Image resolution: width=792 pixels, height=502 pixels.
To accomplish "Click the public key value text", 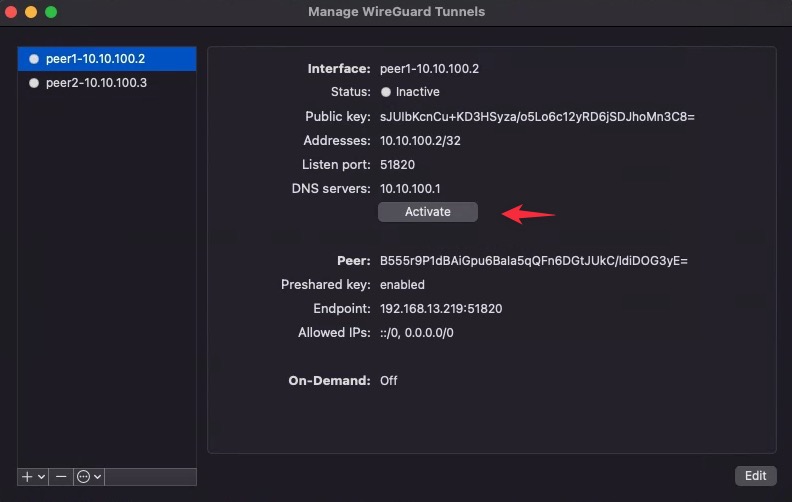I will pos(537,117).
